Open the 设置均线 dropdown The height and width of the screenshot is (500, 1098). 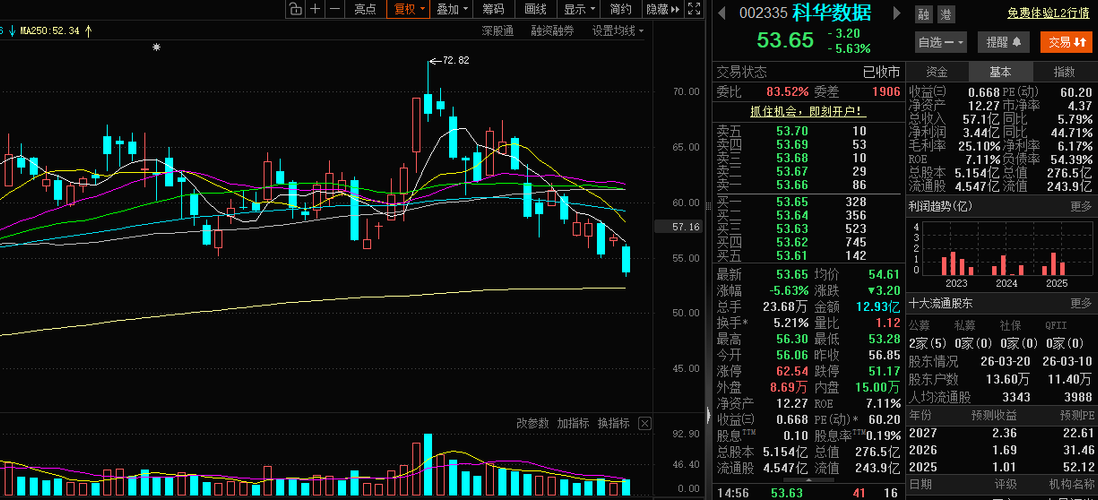coord(618,31)
